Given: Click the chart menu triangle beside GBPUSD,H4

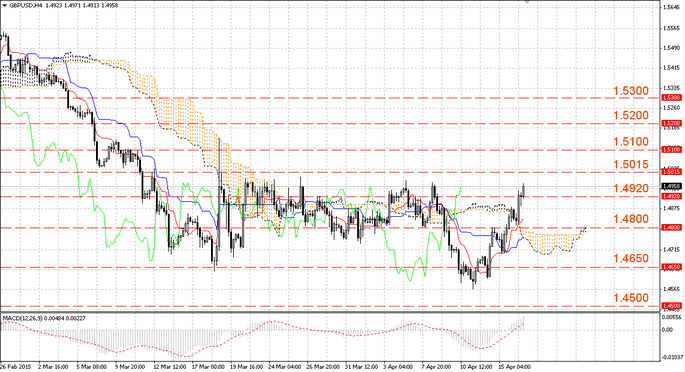Looking at the screenshot, I should 4,6.
